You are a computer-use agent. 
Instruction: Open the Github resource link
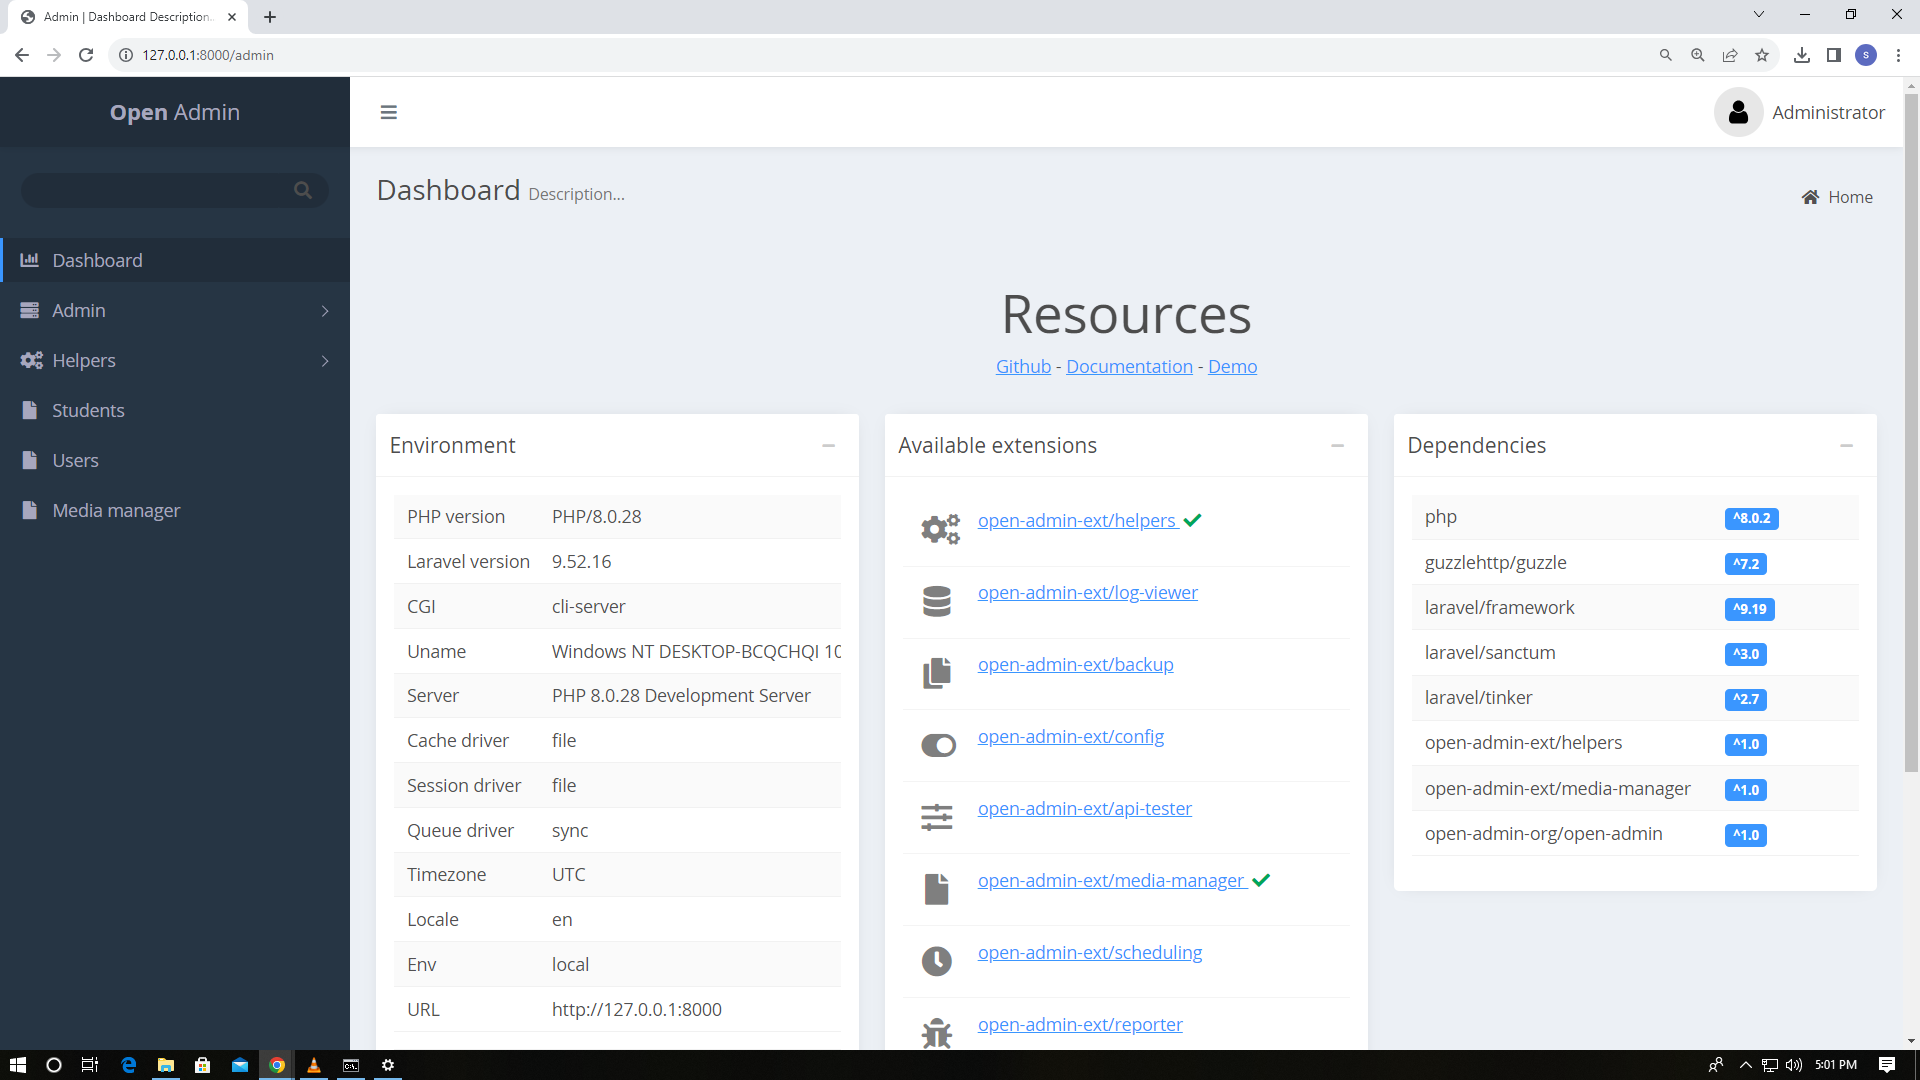pyautogui.click(x=1022, y=366)
